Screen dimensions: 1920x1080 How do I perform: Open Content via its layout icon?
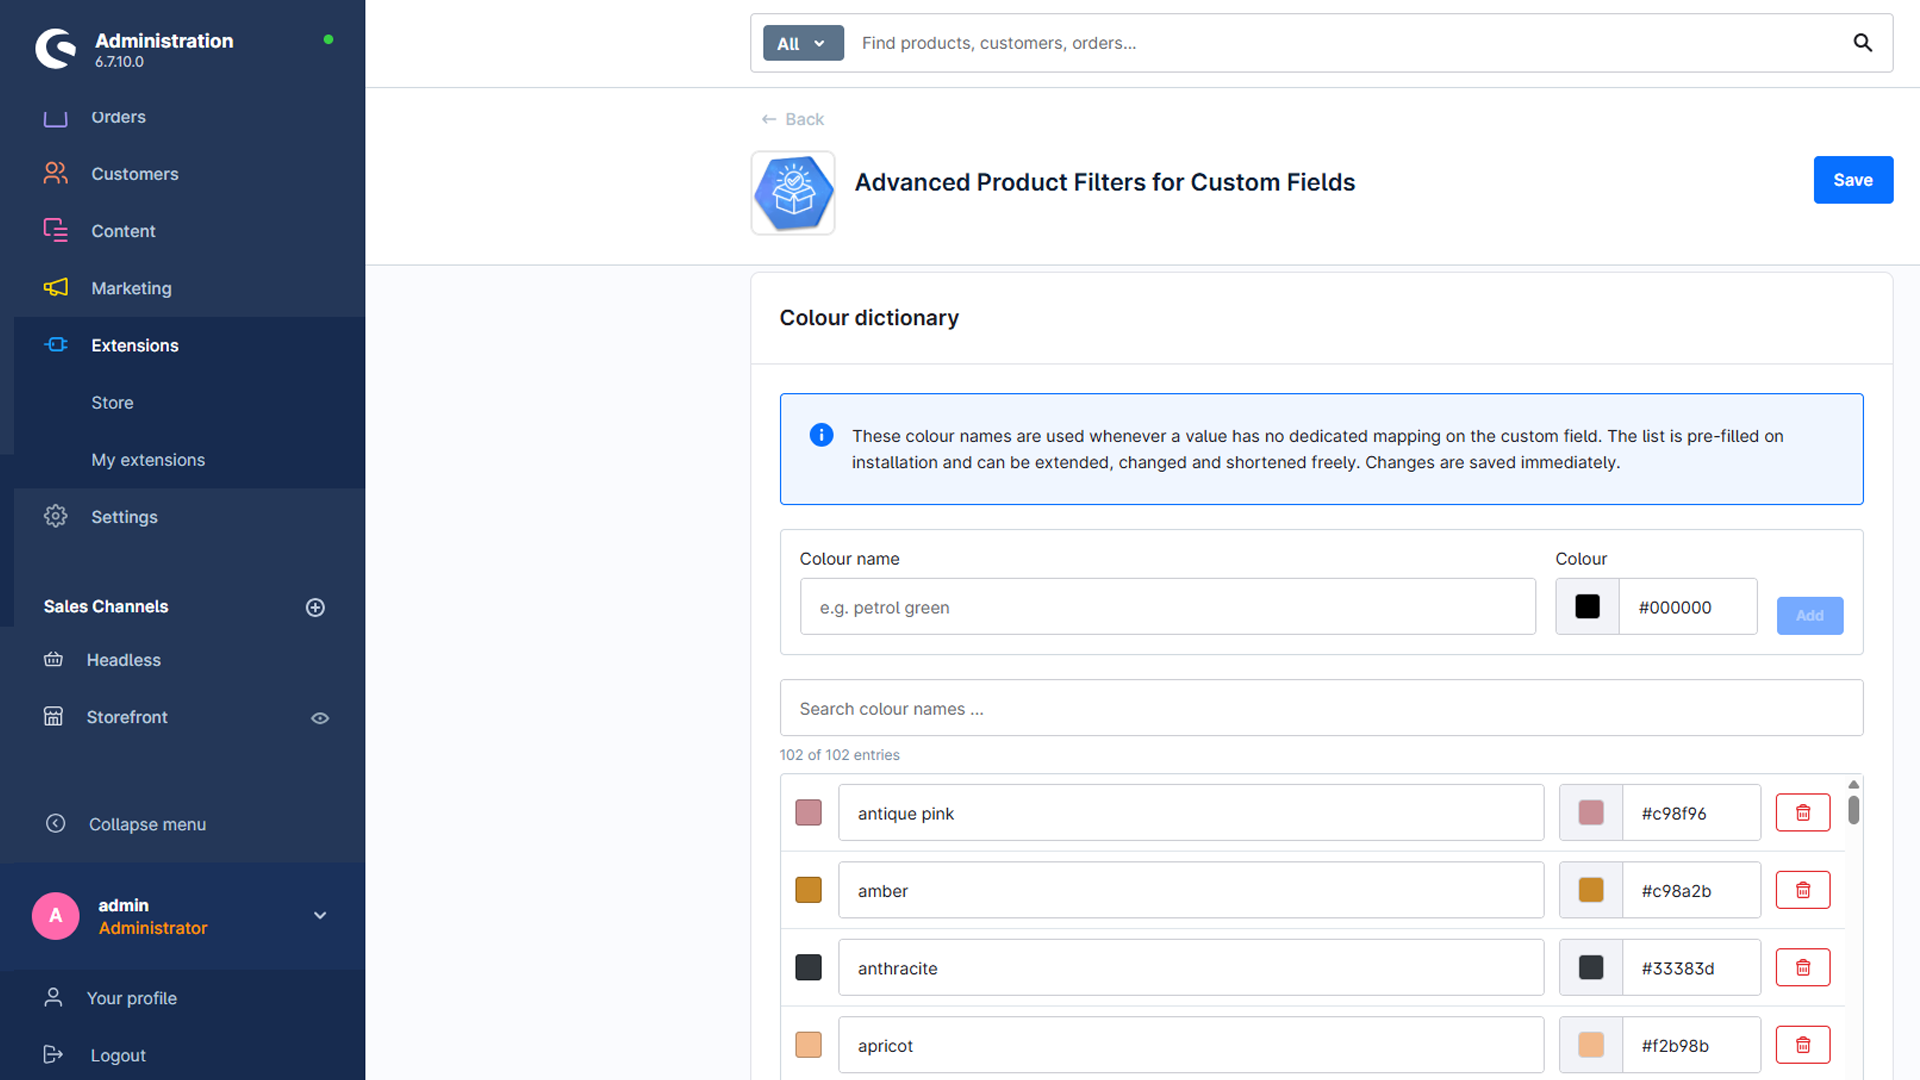[55, 230]
